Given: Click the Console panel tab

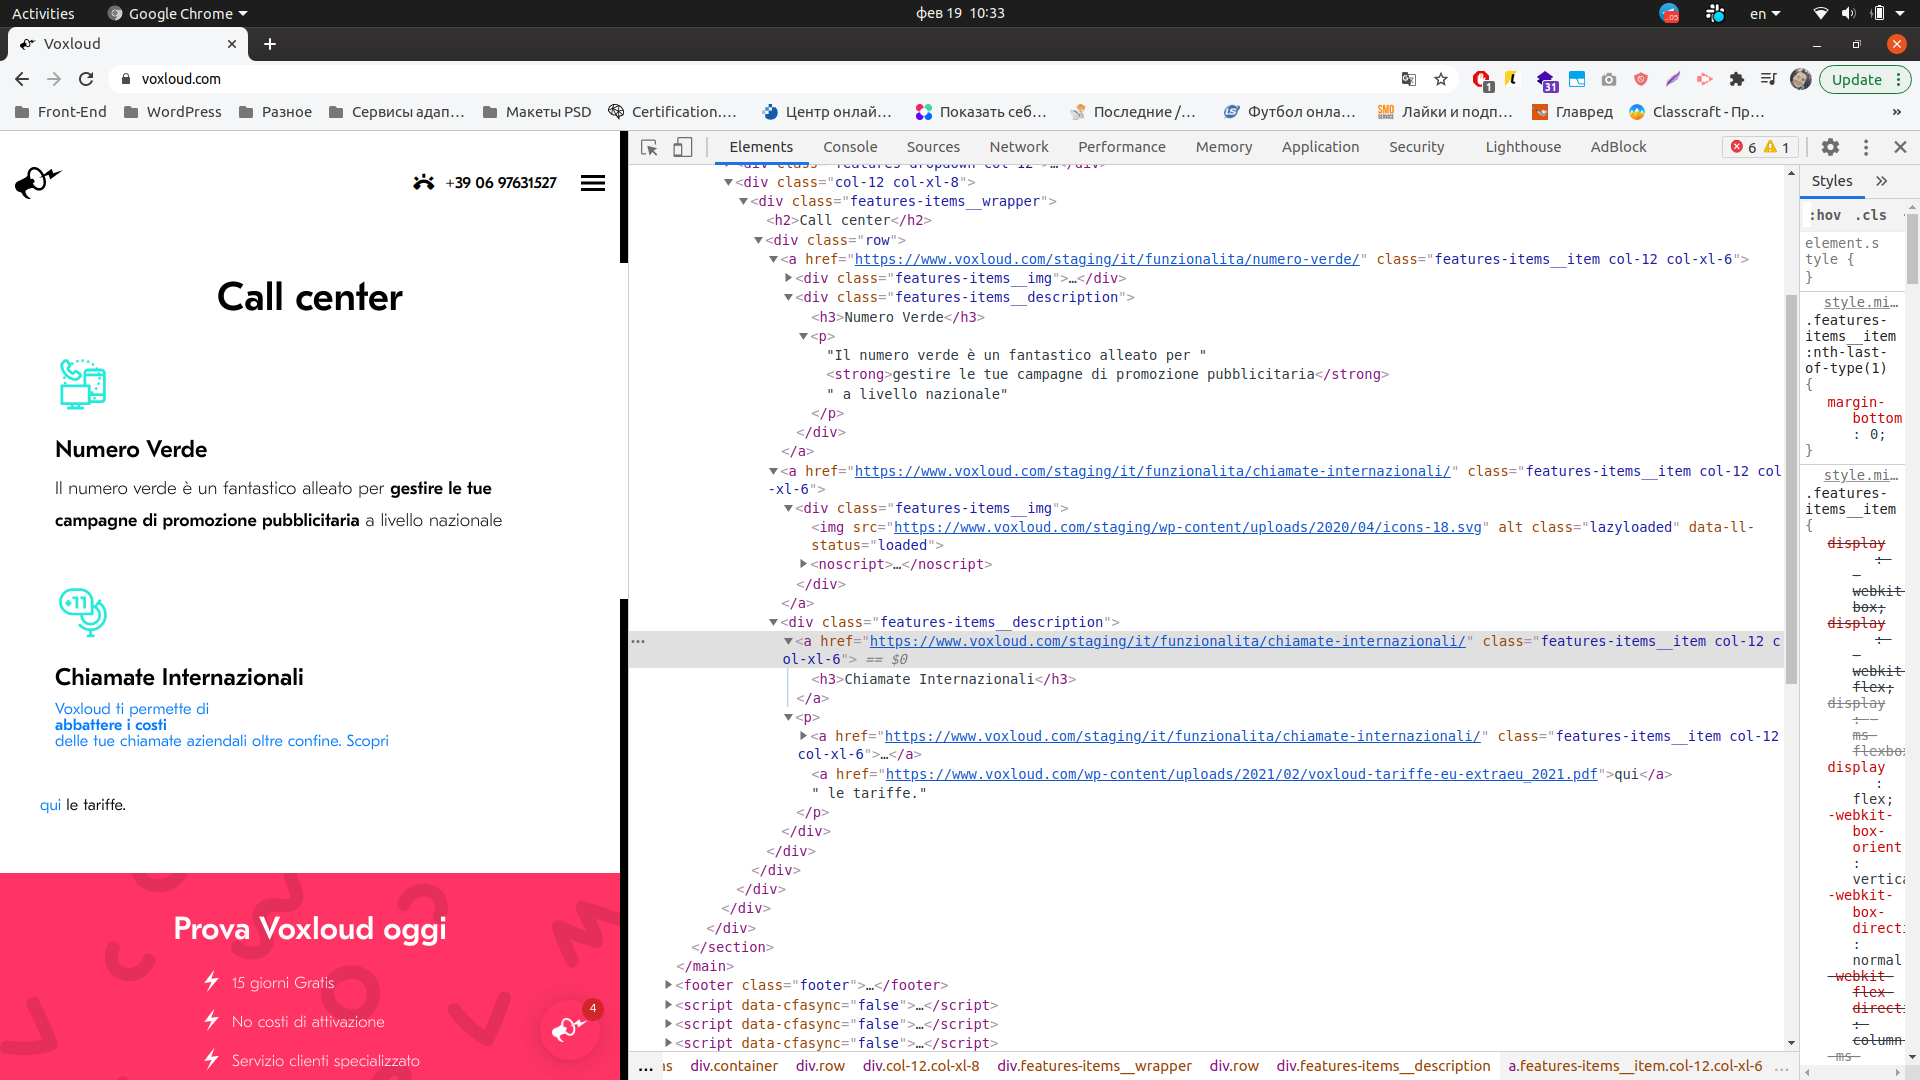Looking at the screenshot, I should pyautogui.click(x=847, y=146).
